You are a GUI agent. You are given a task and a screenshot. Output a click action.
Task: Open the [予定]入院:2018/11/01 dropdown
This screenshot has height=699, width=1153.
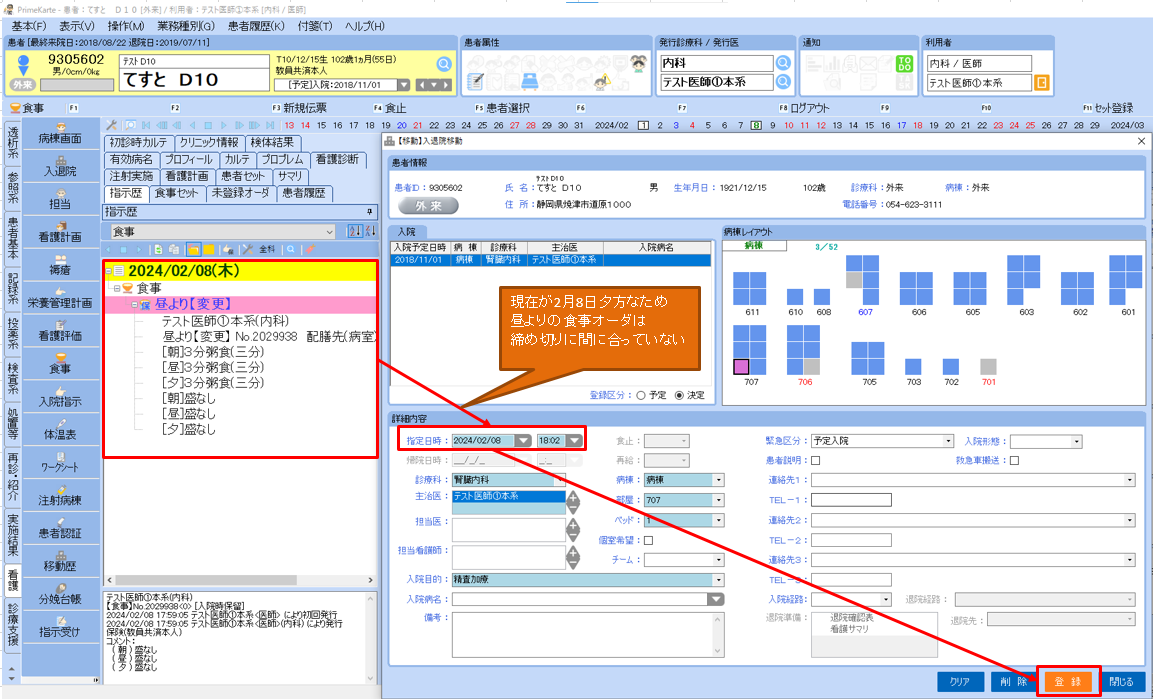pos(403,85)
